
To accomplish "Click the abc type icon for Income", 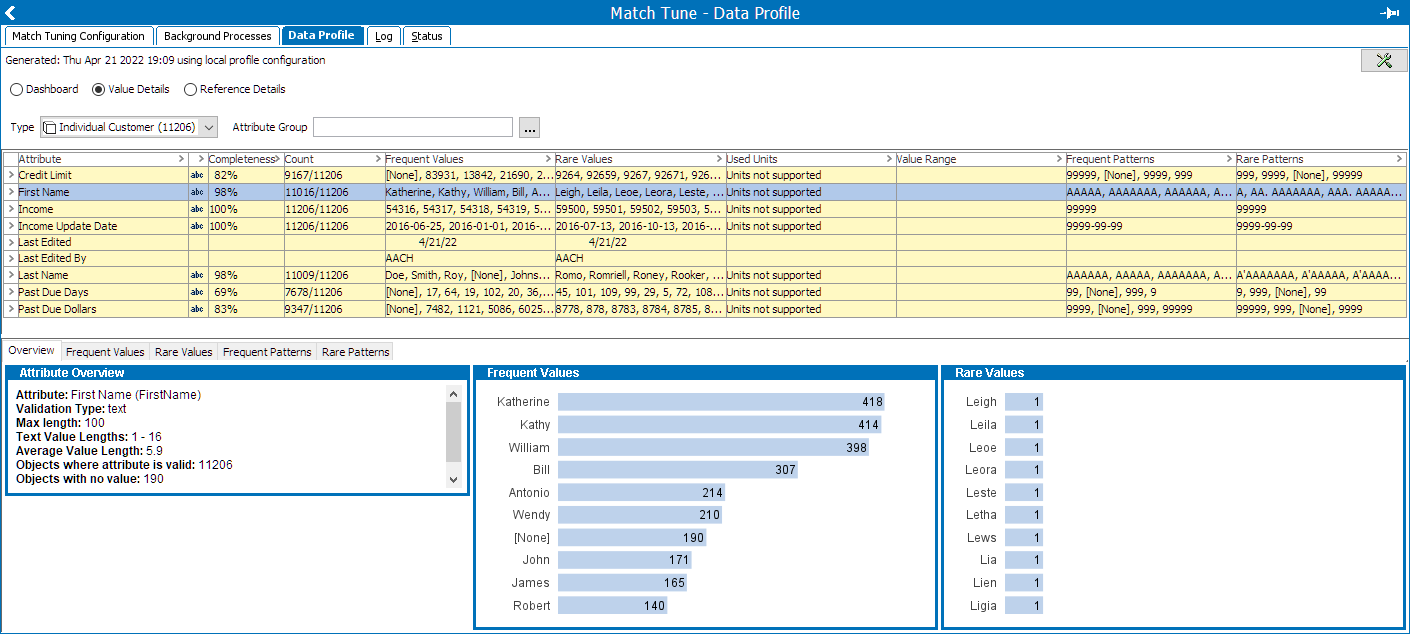I will coord(196,210).
